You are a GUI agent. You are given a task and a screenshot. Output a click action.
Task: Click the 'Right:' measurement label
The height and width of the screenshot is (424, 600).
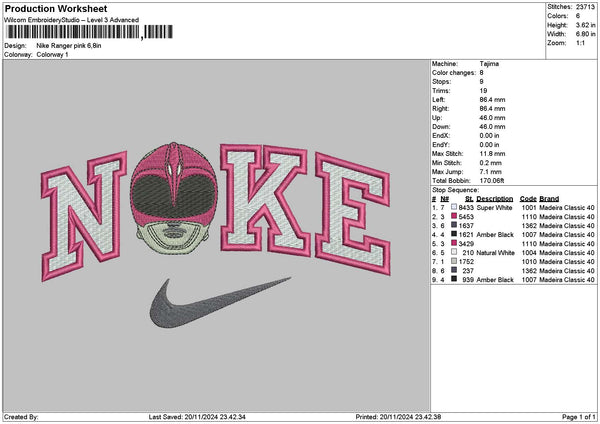440,109
